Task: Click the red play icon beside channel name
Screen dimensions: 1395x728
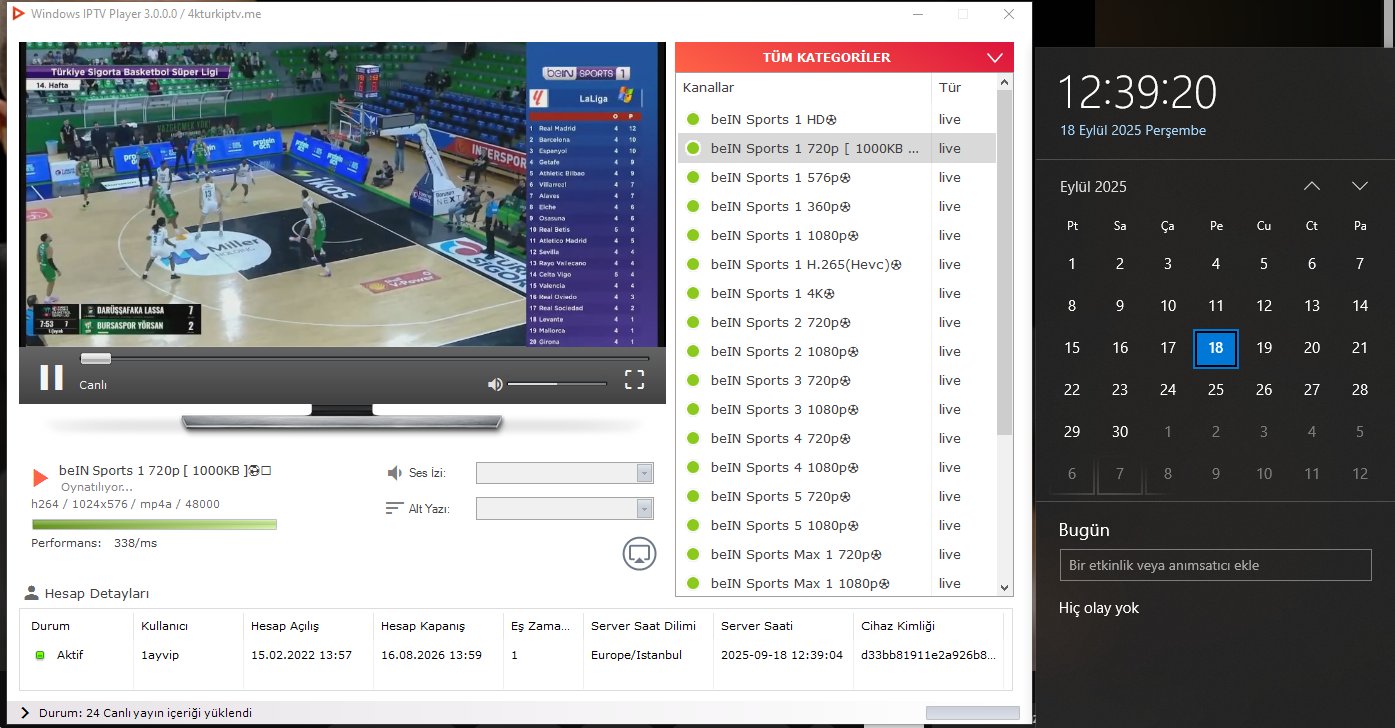Action: [x=40, y=478]
